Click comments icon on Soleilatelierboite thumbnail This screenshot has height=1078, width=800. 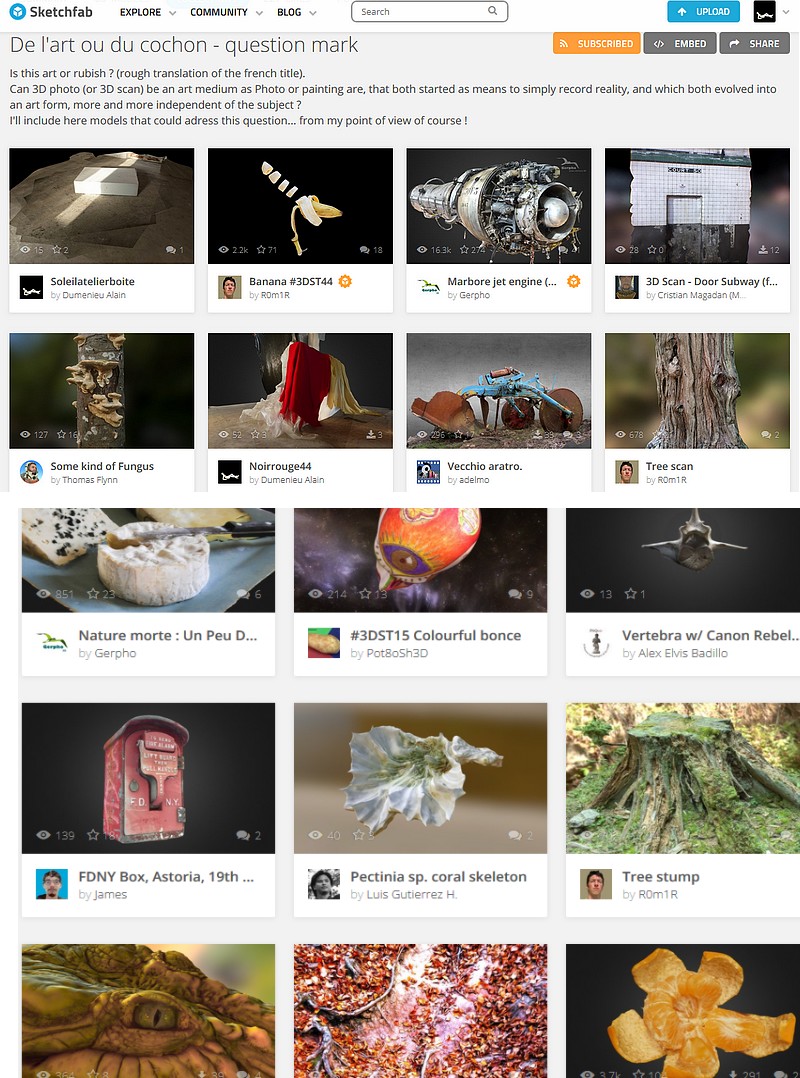pyautogui.click(x=170, y=250)
